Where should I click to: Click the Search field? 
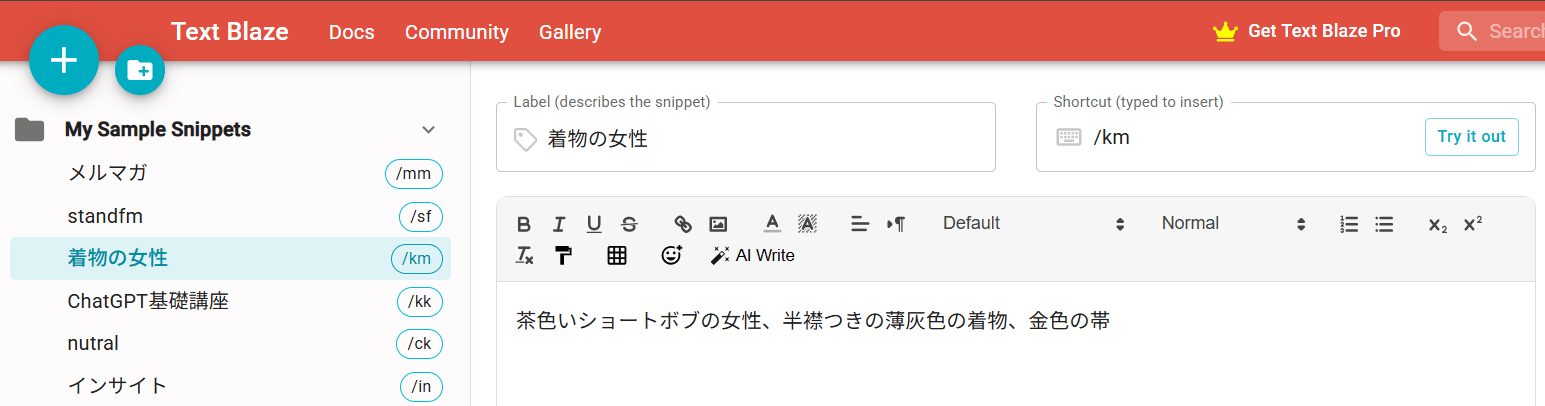coord(1492,31)
